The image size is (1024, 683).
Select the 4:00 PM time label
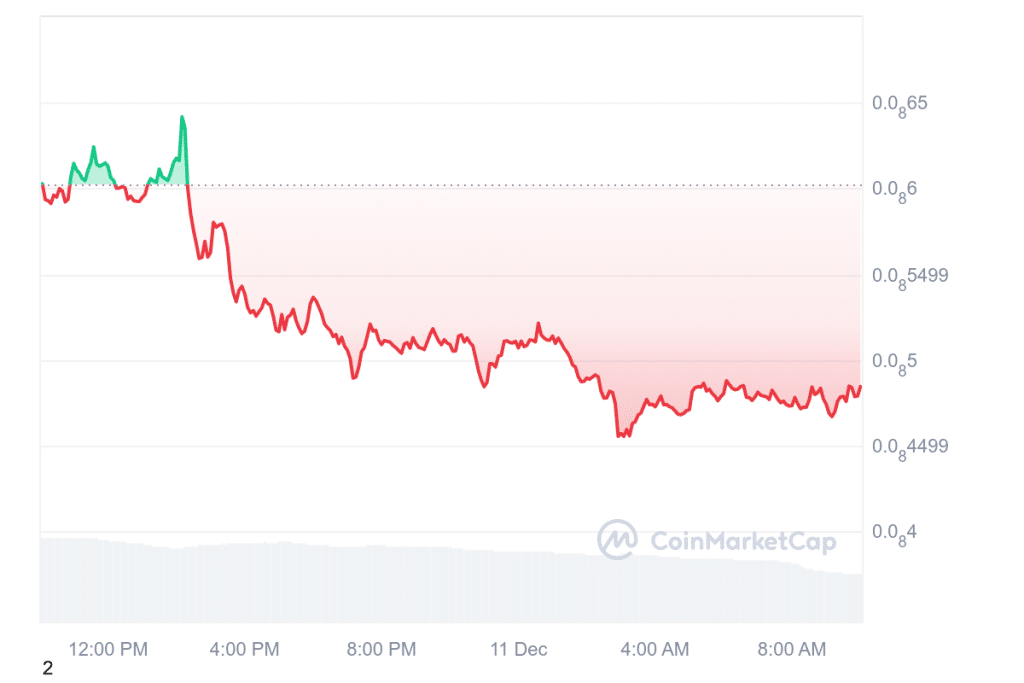pyautogui.click(x=243, y=649)
